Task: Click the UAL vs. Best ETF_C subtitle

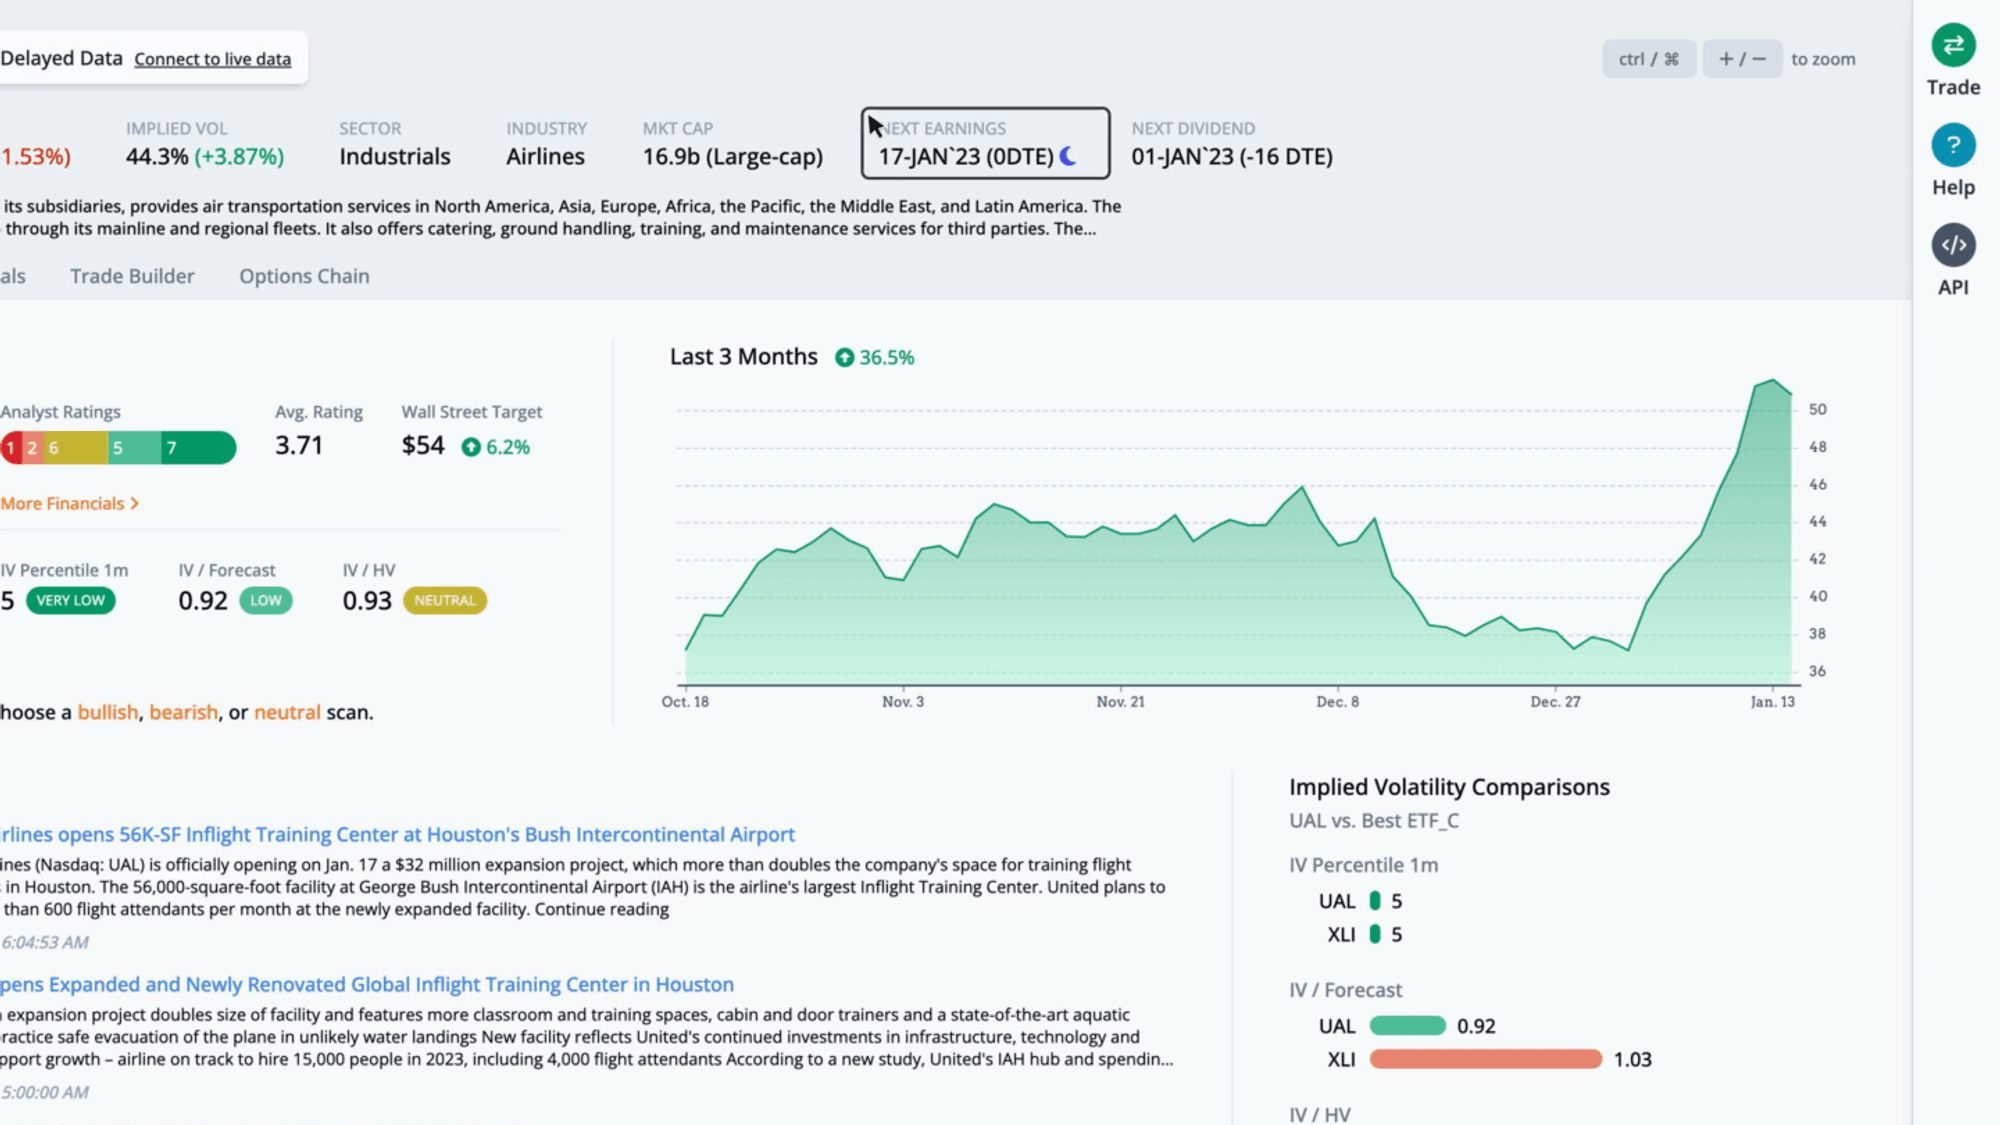Action: (x=1374, y=821)
